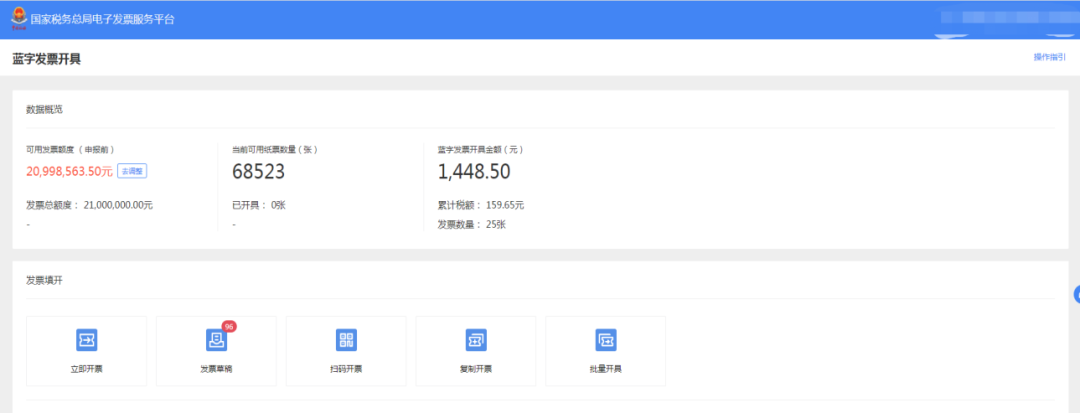
Task: Open the 发票草稿 drafts icon
Action: 216,340
